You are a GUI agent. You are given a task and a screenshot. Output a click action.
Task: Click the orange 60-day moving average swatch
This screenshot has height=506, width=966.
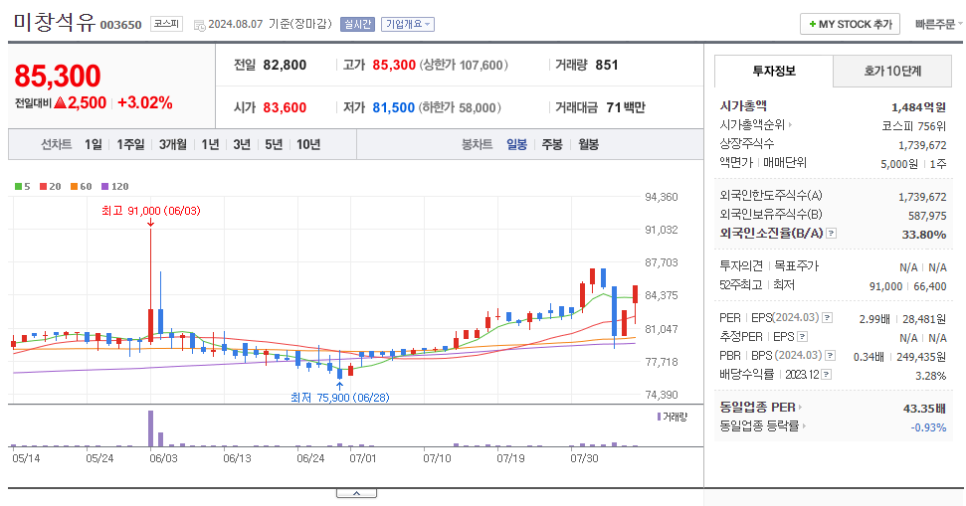pos(74,186)
